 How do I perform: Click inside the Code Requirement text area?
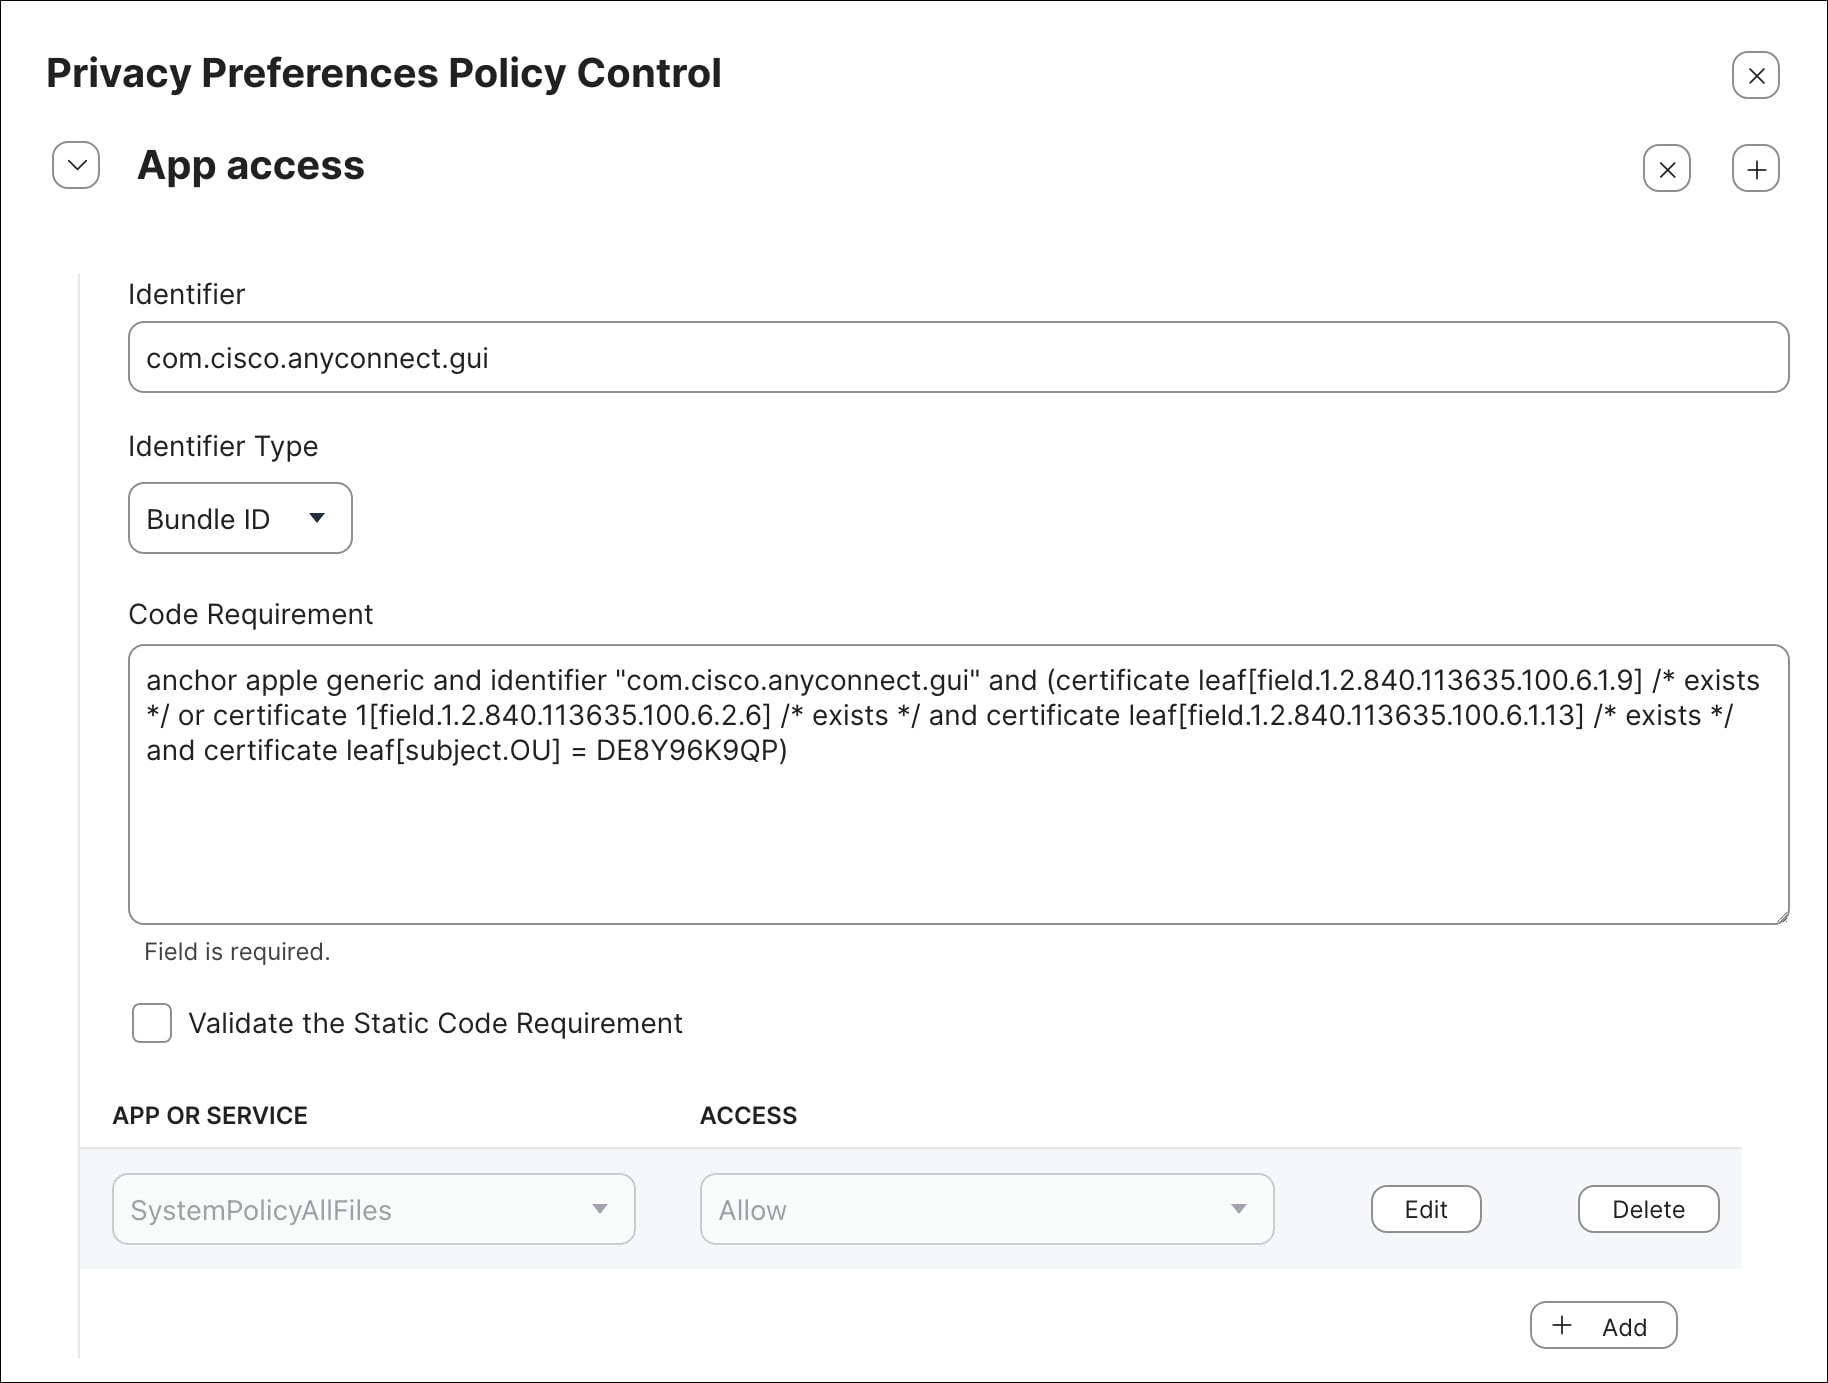958,784
